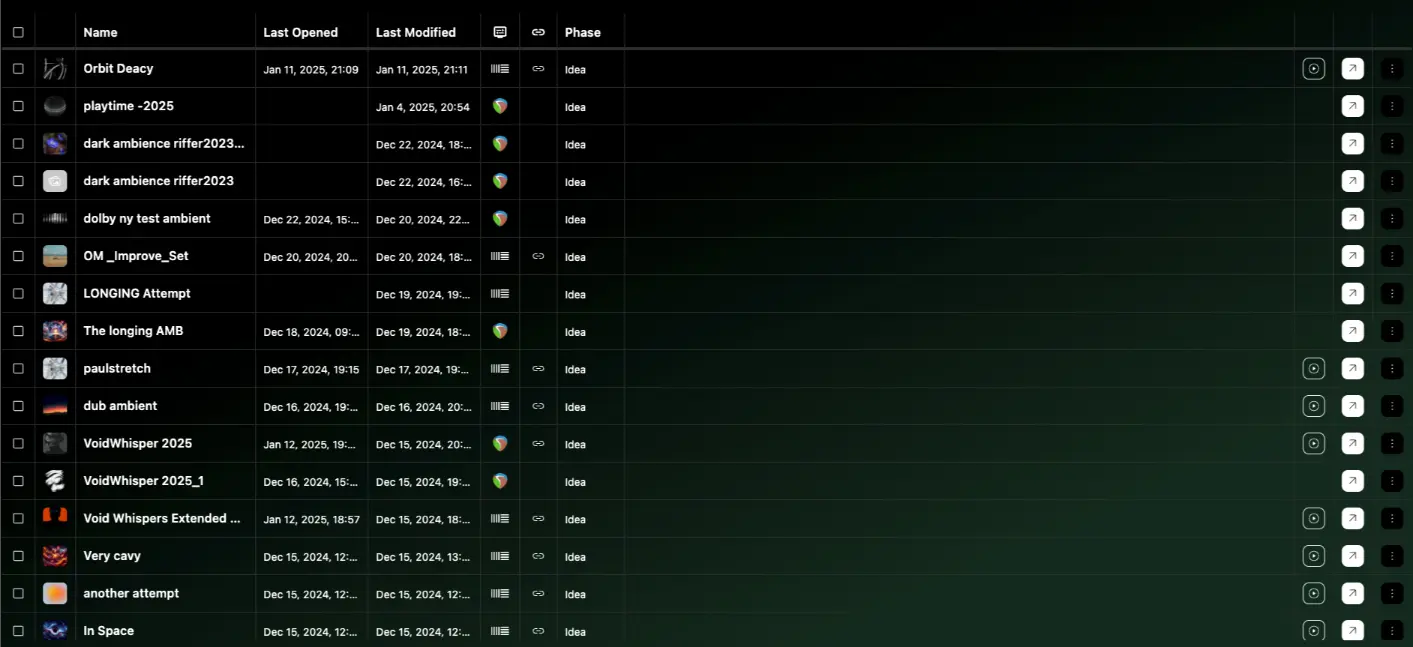Viewport: 1413px width, 647px height.
Task: Select the checkbox next to another attempt
Action: [18, 593]
